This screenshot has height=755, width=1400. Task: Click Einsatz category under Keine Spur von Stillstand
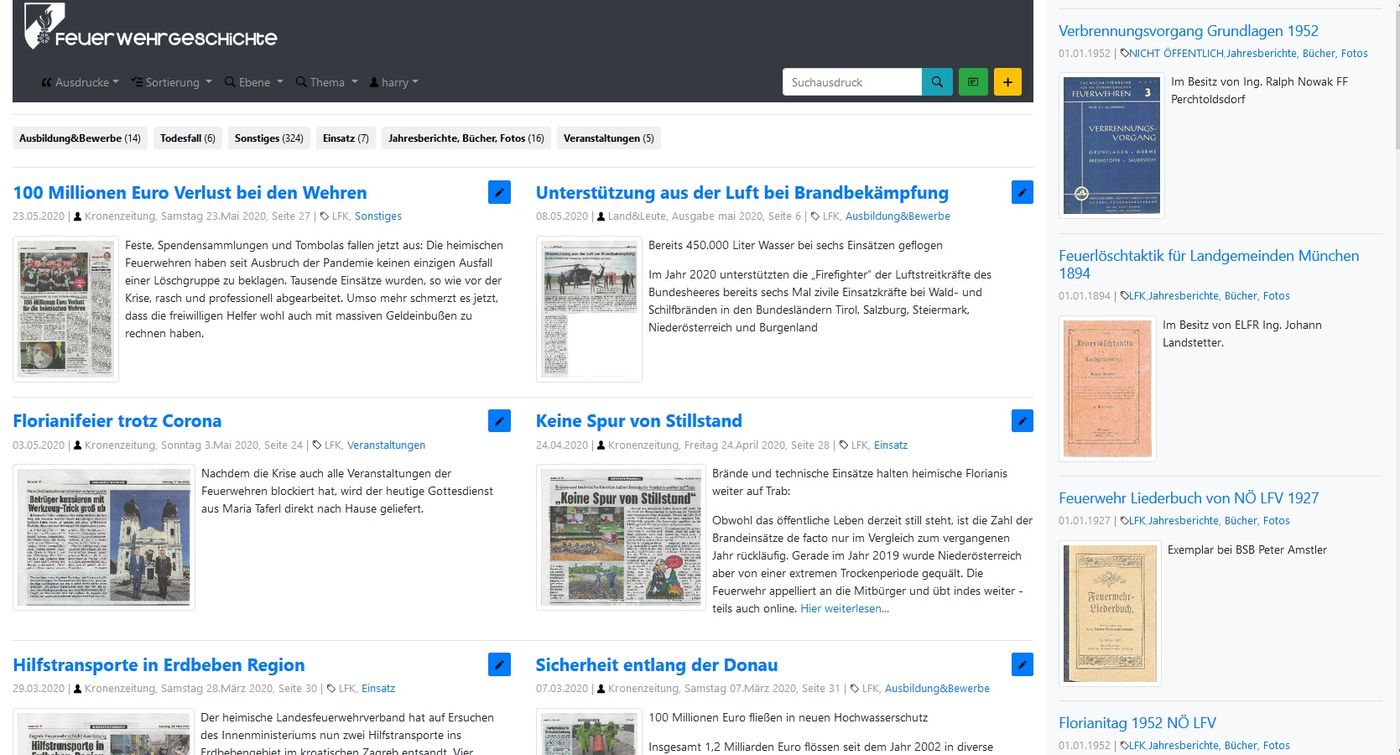pyautogui.click(x=891, y=445)
